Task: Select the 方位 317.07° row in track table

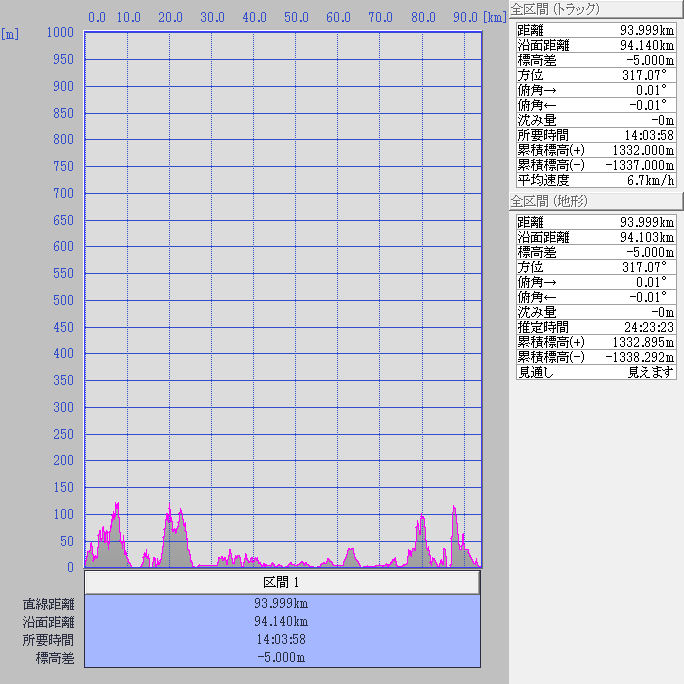Action: (596, 75)
